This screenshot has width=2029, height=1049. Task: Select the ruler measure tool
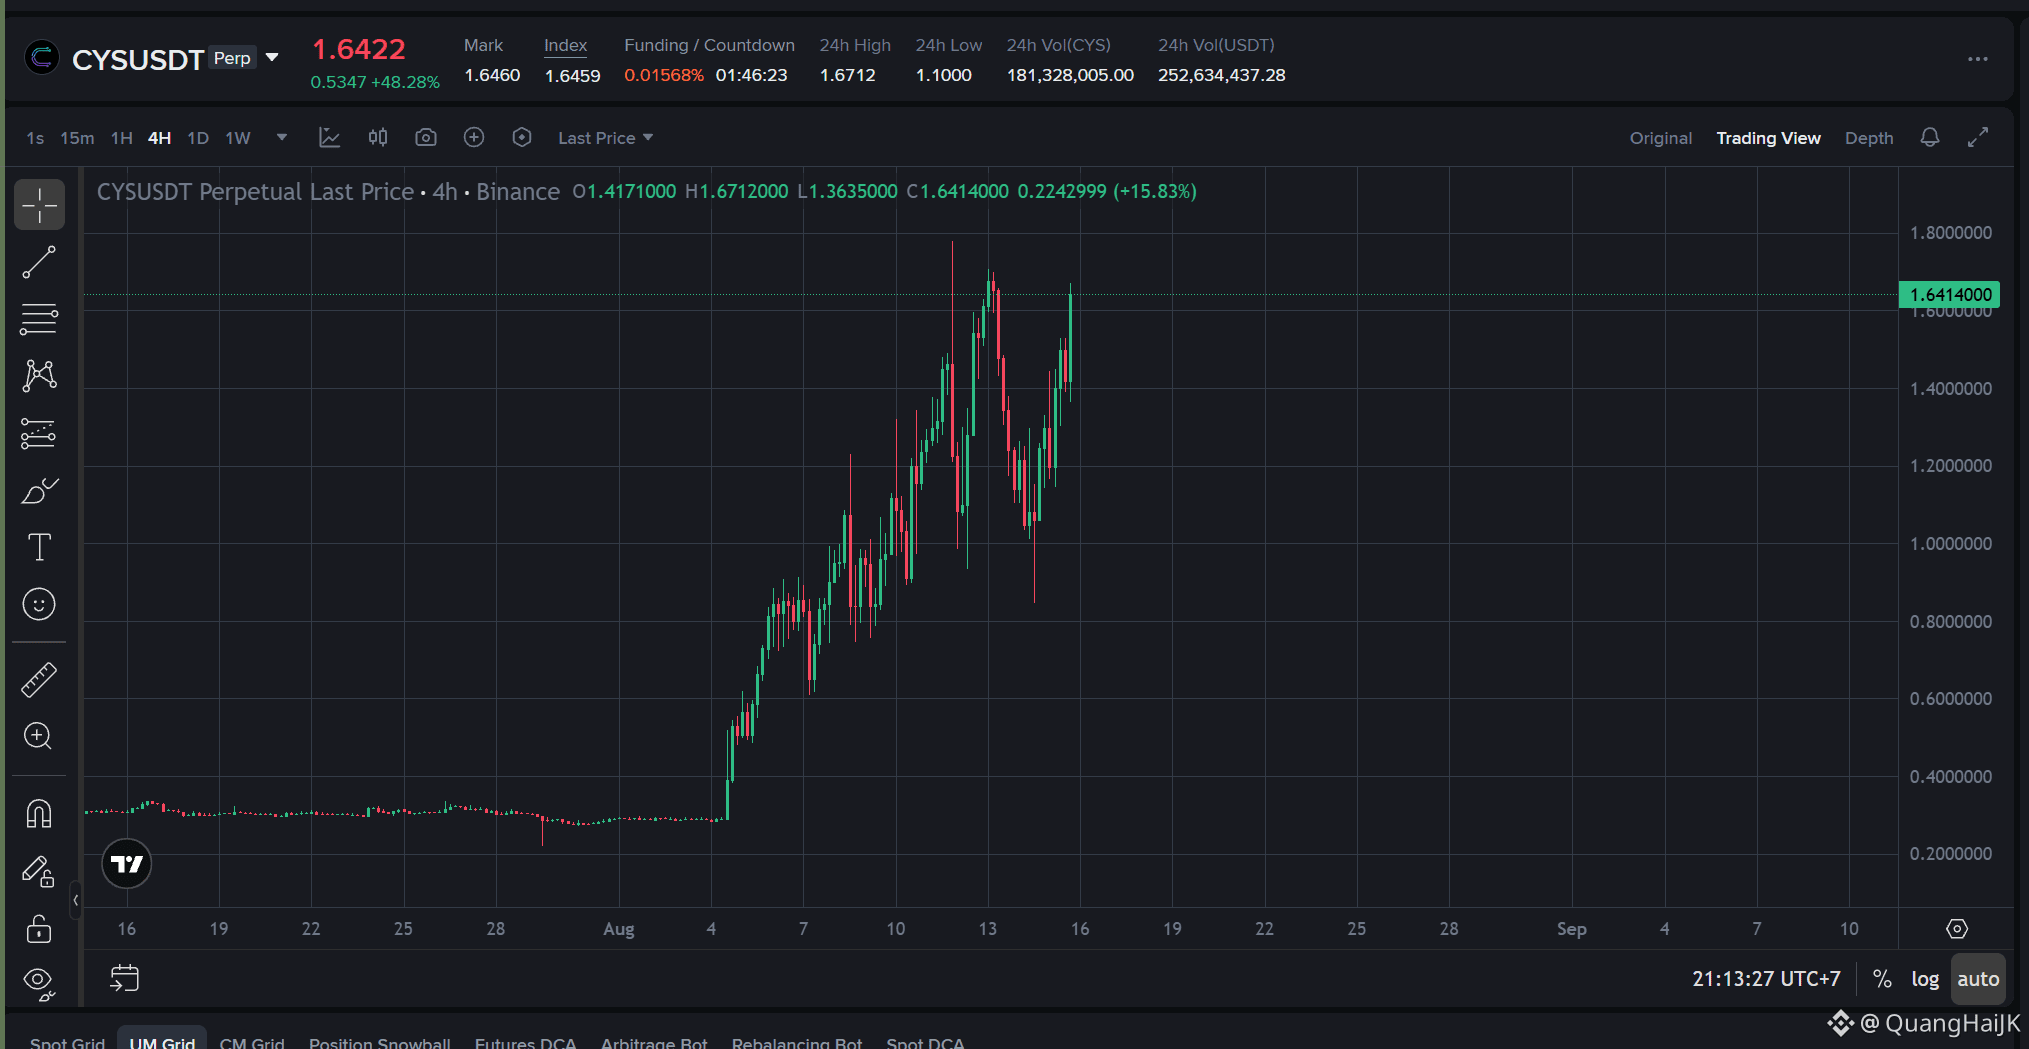click(39, 680)
